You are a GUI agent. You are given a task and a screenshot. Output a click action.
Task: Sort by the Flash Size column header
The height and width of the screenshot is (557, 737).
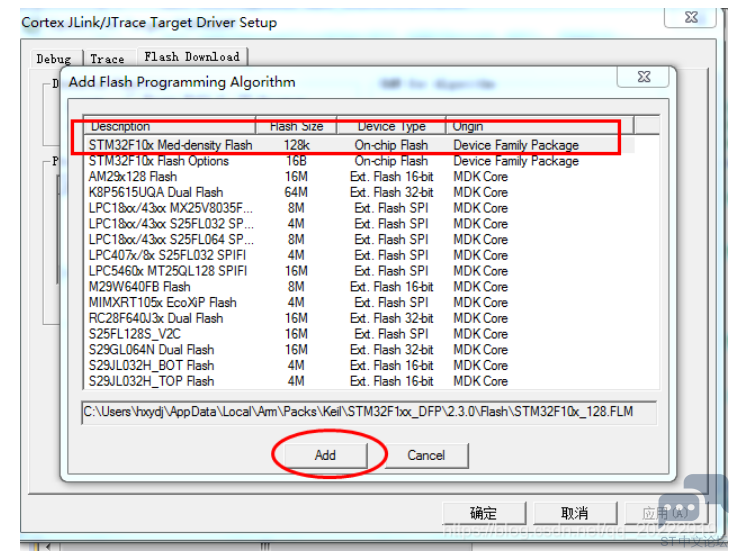296,126
